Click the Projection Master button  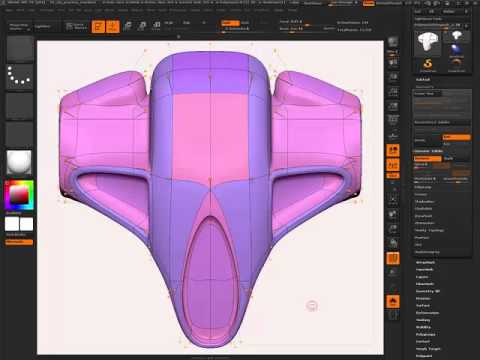19,27
